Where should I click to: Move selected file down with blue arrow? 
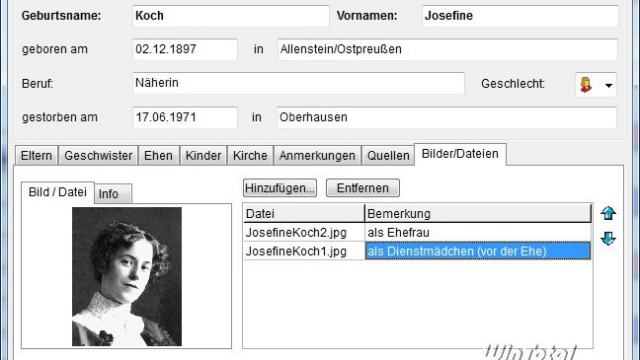pos(608,238)
